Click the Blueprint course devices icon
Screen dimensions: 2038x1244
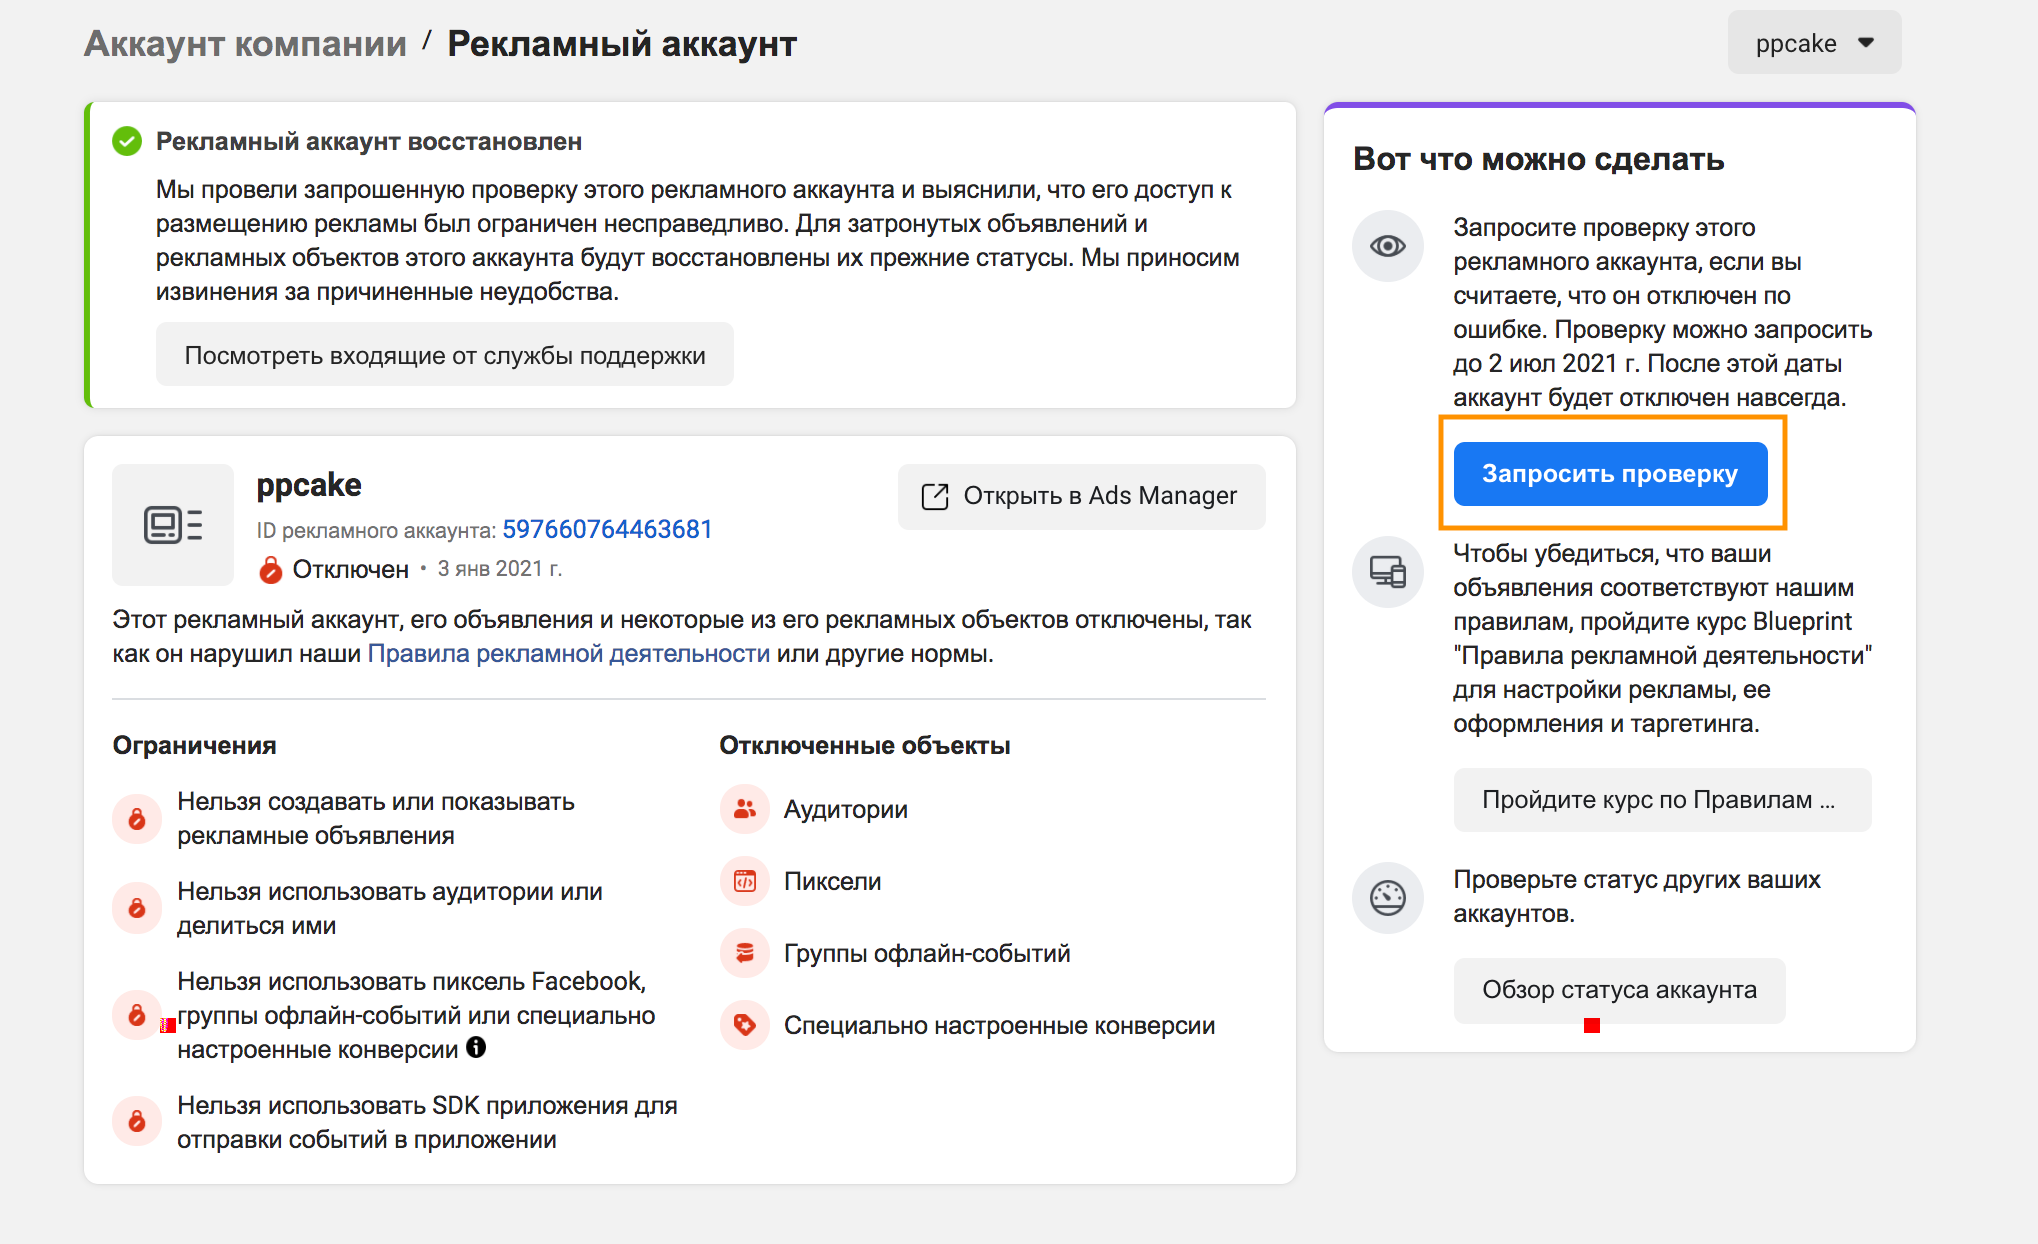point(1388,572)
